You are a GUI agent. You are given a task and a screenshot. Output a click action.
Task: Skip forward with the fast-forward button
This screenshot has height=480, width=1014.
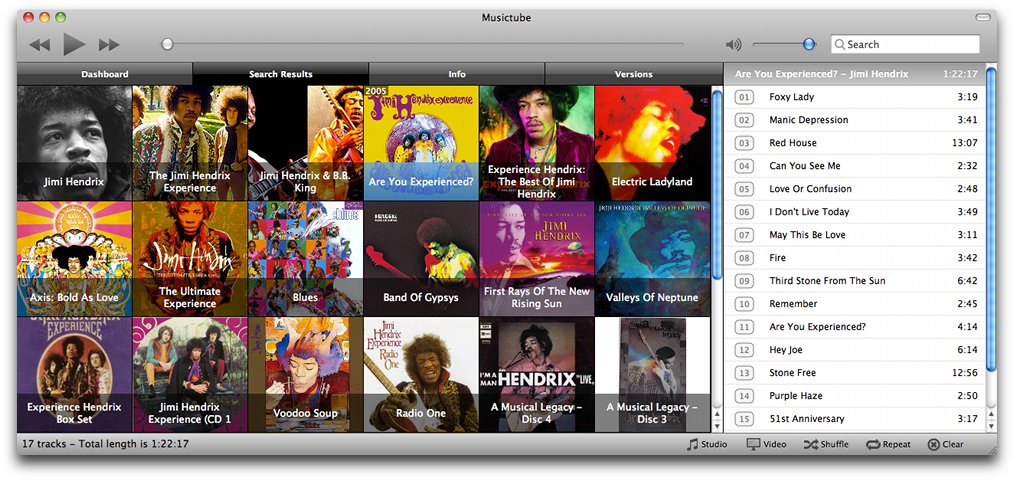(109, 45)
